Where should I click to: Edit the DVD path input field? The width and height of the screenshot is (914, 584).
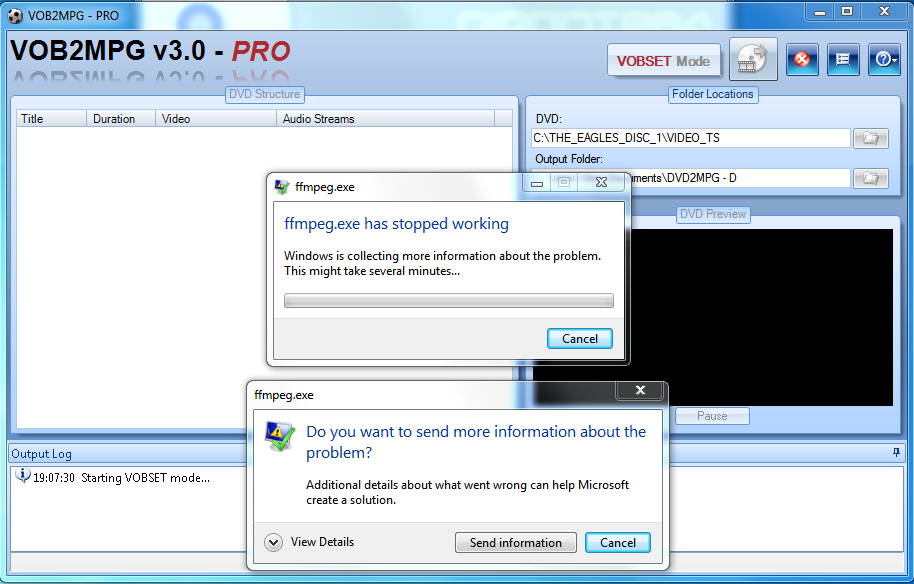(x=690, y=138)
